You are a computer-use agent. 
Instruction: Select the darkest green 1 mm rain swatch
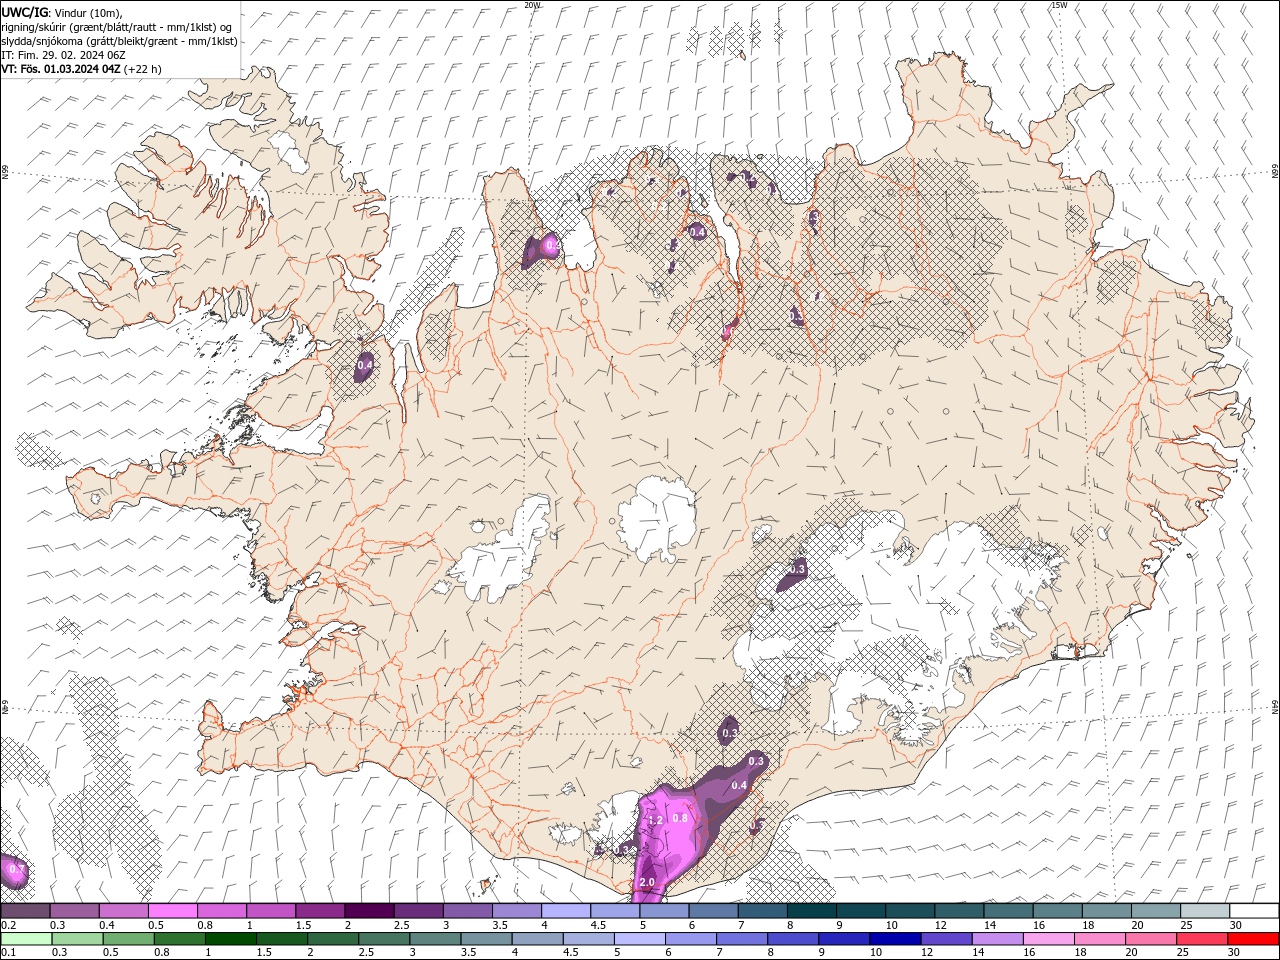click(x=230, y=939)
